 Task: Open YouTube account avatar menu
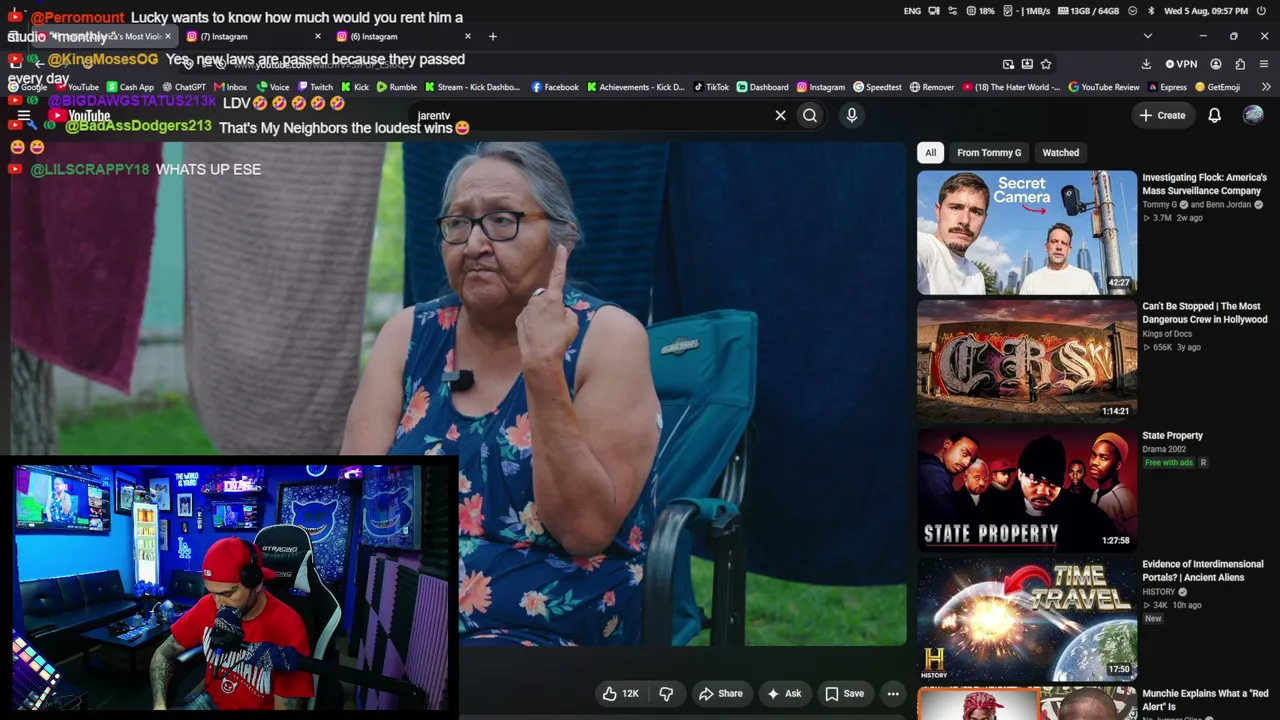(x=1253, y=115)
